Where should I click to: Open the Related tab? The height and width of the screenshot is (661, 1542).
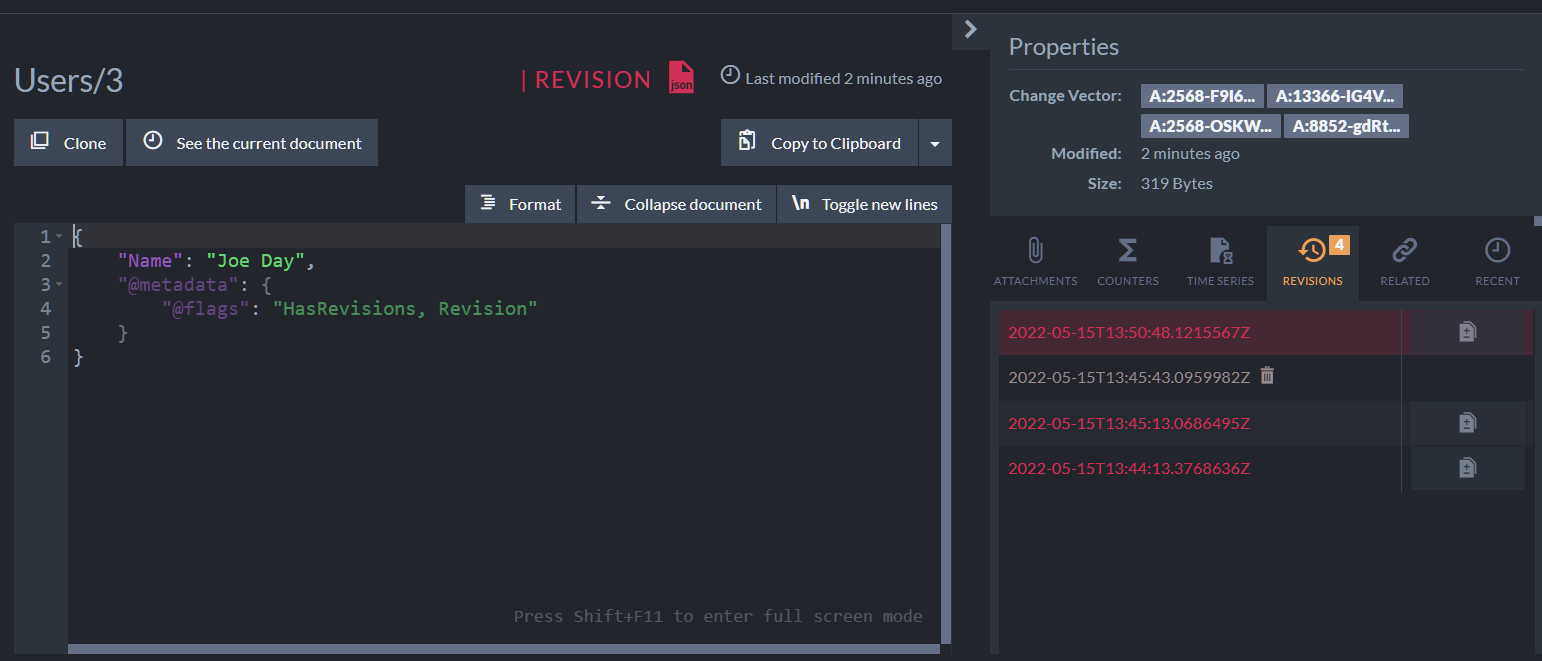coord(1405,262)
